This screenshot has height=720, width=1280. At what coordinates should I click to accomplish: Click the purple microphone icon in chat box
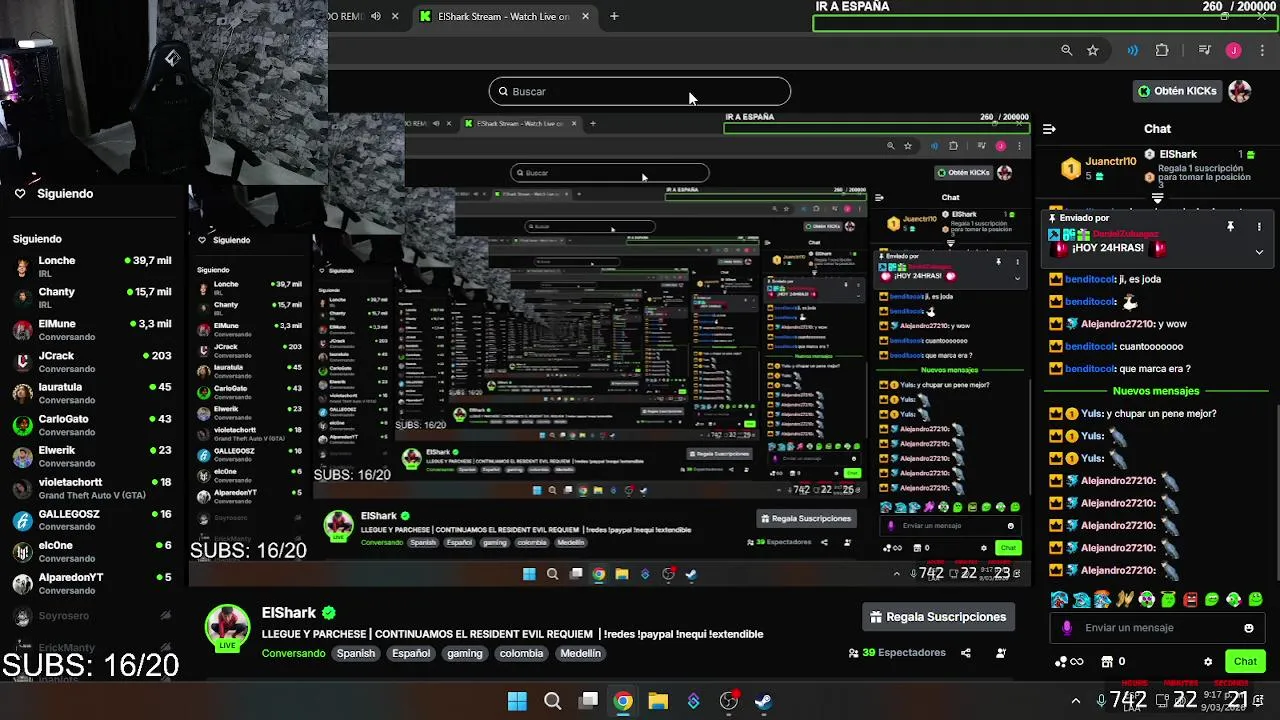(x=1067, y=628)
